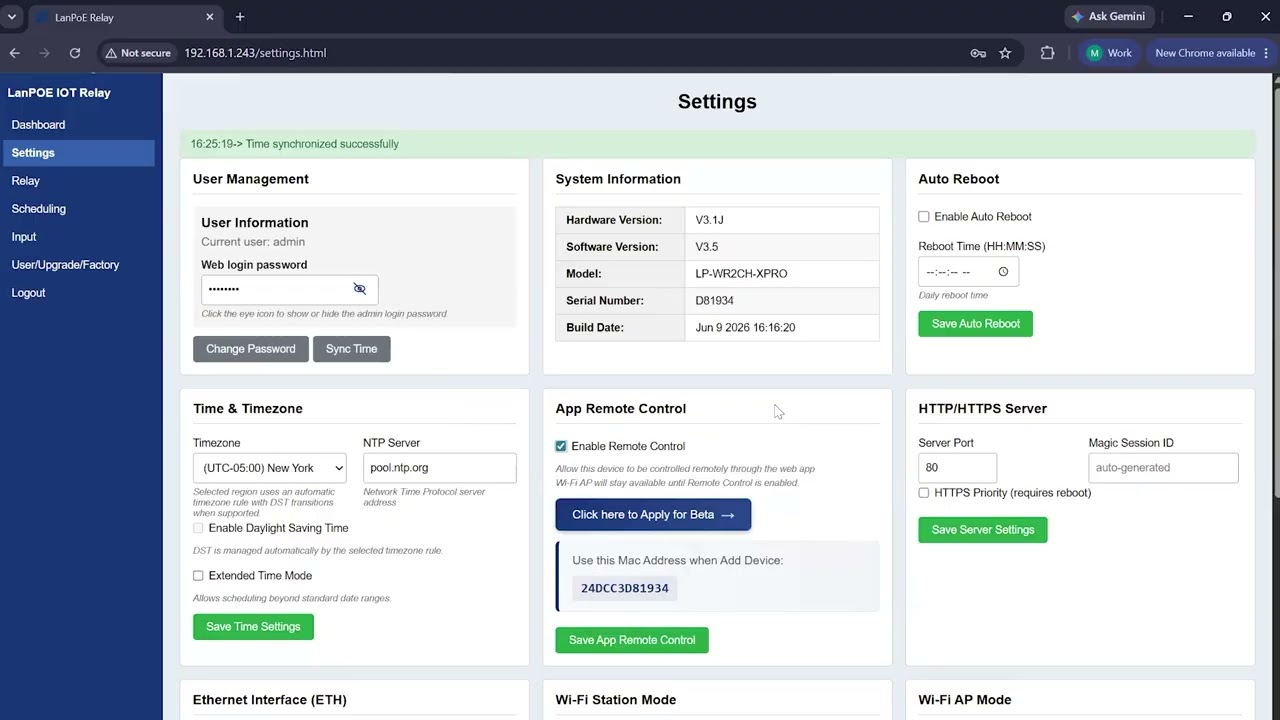Click Save Time Settings button
Viewport: 1280px width, 720px height.
pyautogui.click(x=253, y=627)
